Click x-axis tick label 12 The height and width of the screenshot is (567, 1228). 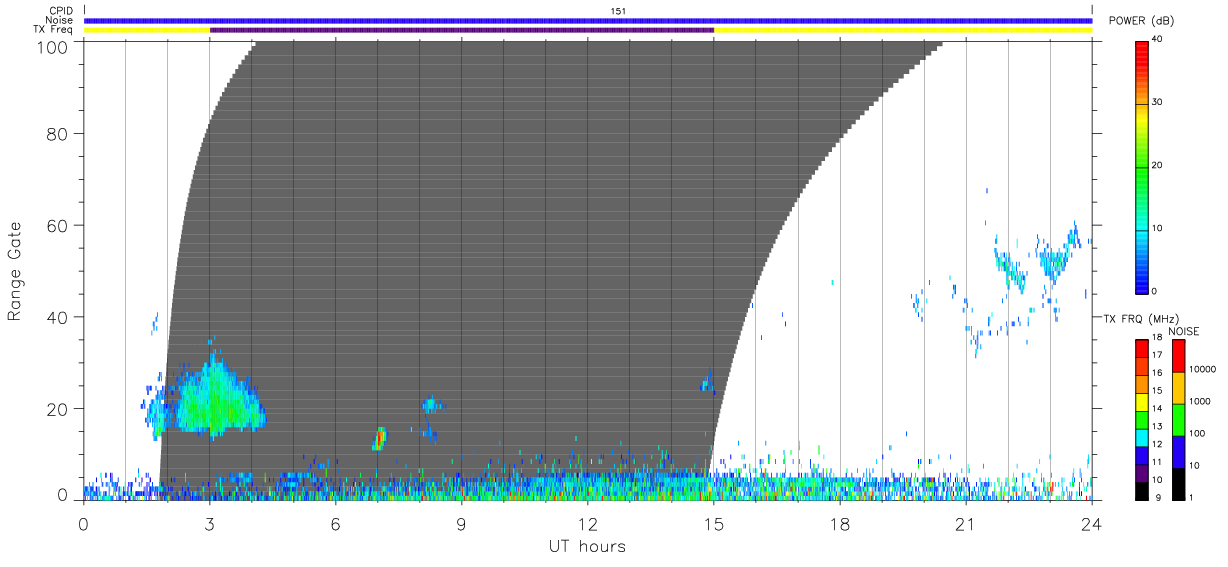[x=587, y=524]
